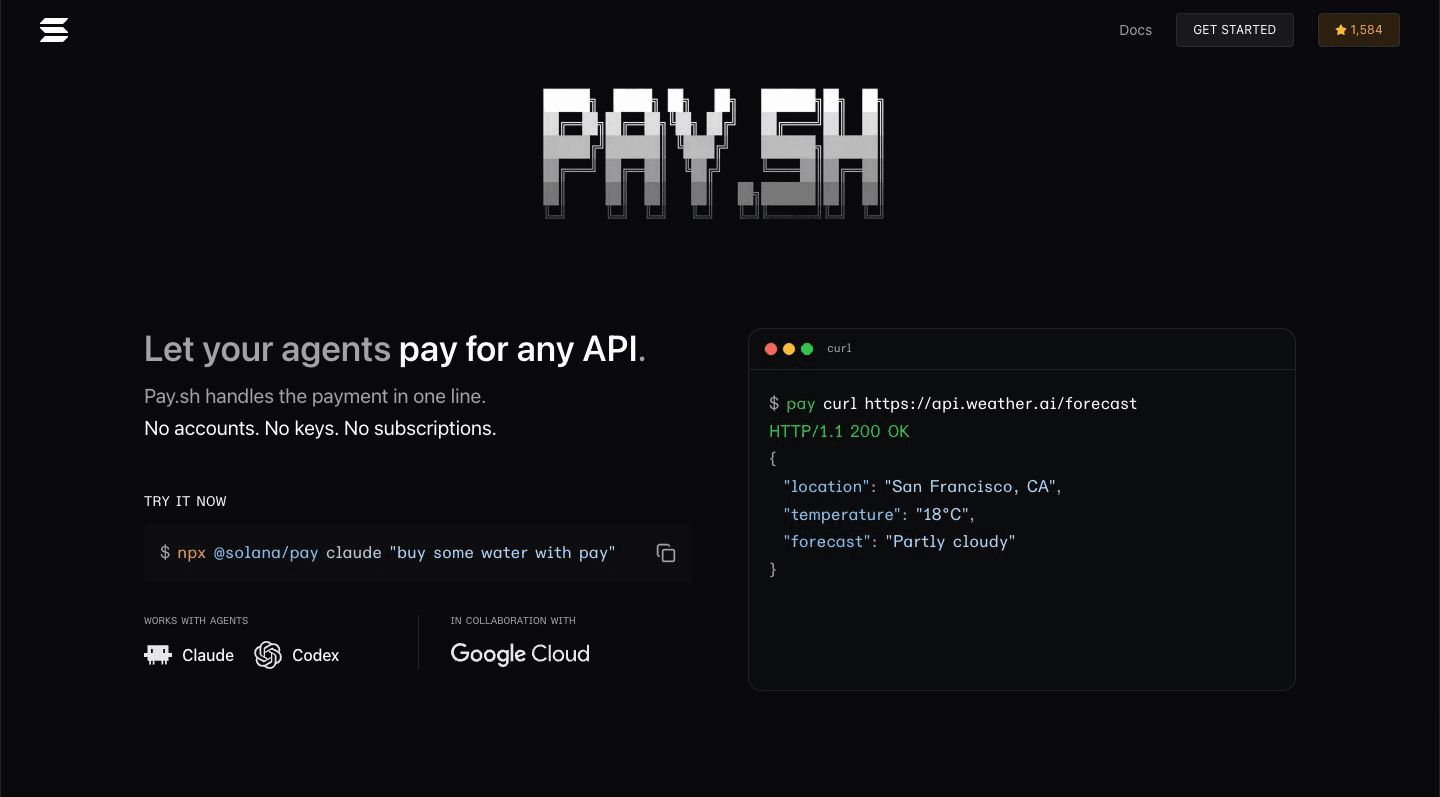The width and height of the screenshot is (1440, 797).
Task: Click the green dot in the terminal window
Action: click(807, 349)
